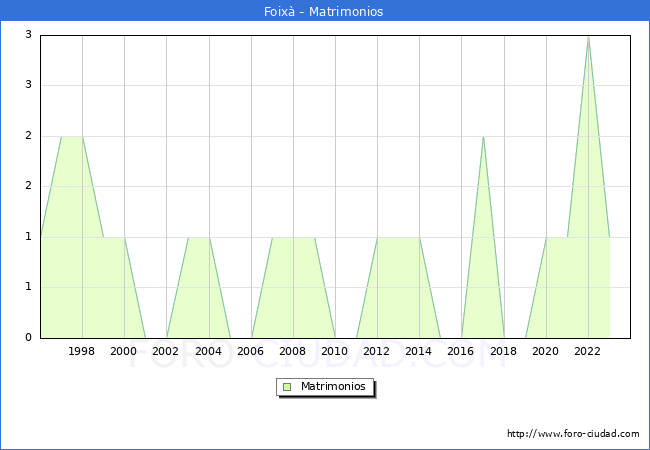The width and height of the screenshot is (650, 450).
Task: Click the chart title Foixà - Matrimonios
Action: coord(325,12)
